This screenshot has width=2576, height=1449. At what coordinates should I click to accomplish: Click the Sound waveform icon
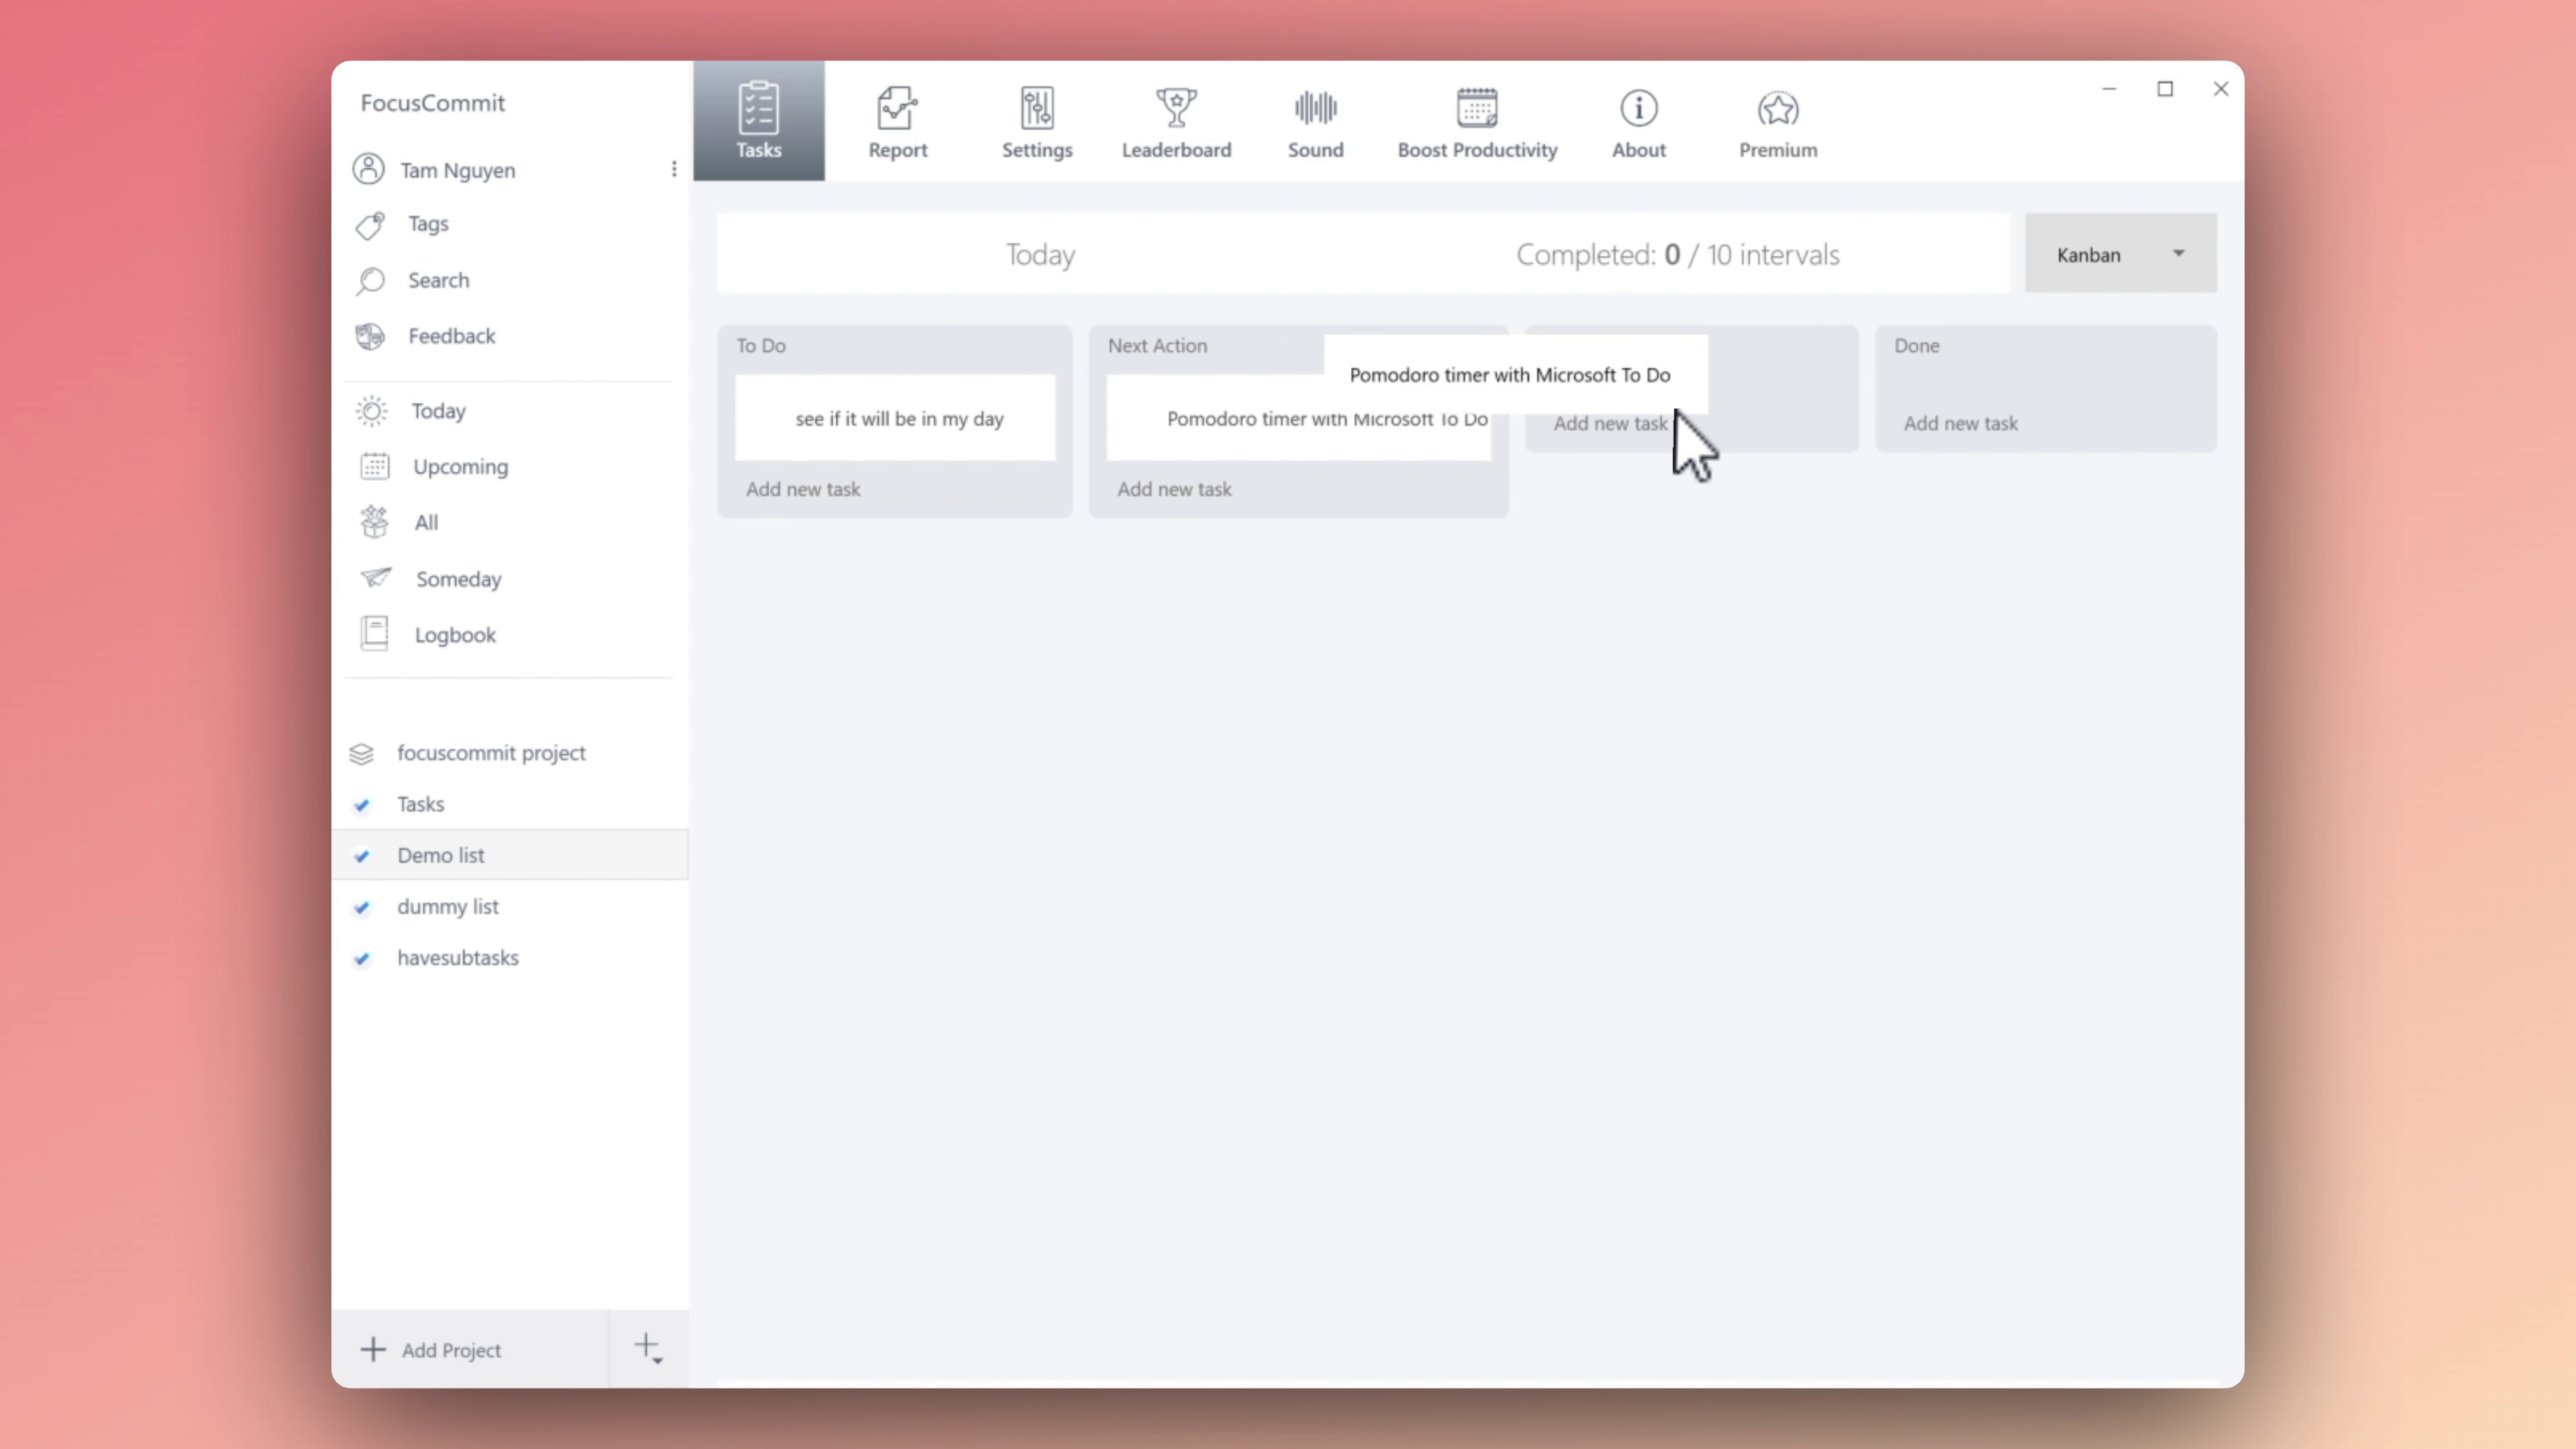pos(1315,108)
